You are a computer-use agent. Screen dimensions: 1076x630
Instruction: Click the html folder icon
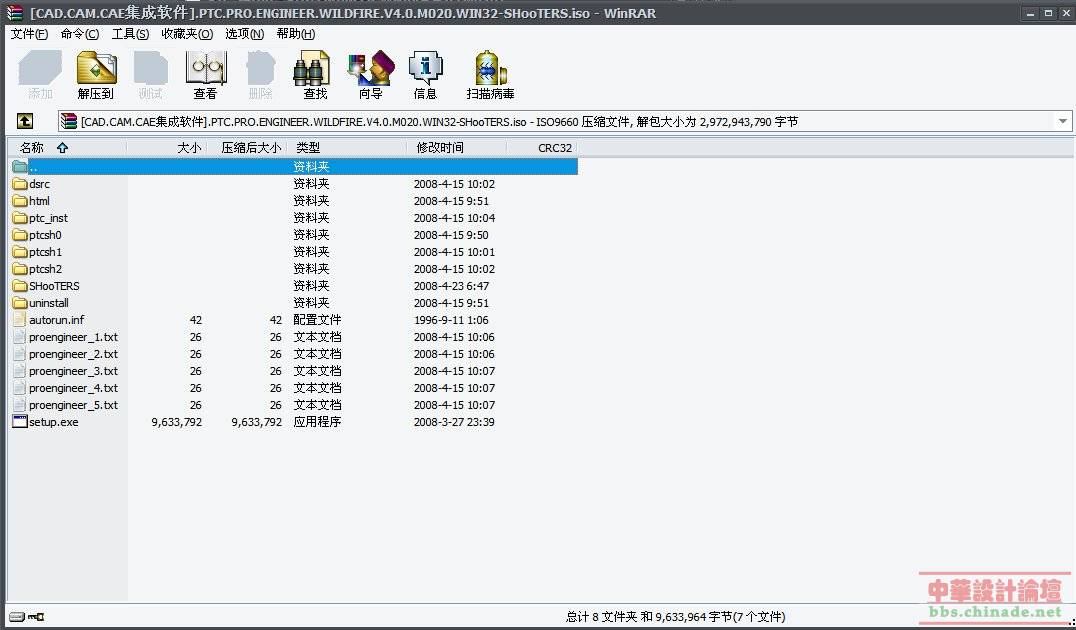pos(20,201)
